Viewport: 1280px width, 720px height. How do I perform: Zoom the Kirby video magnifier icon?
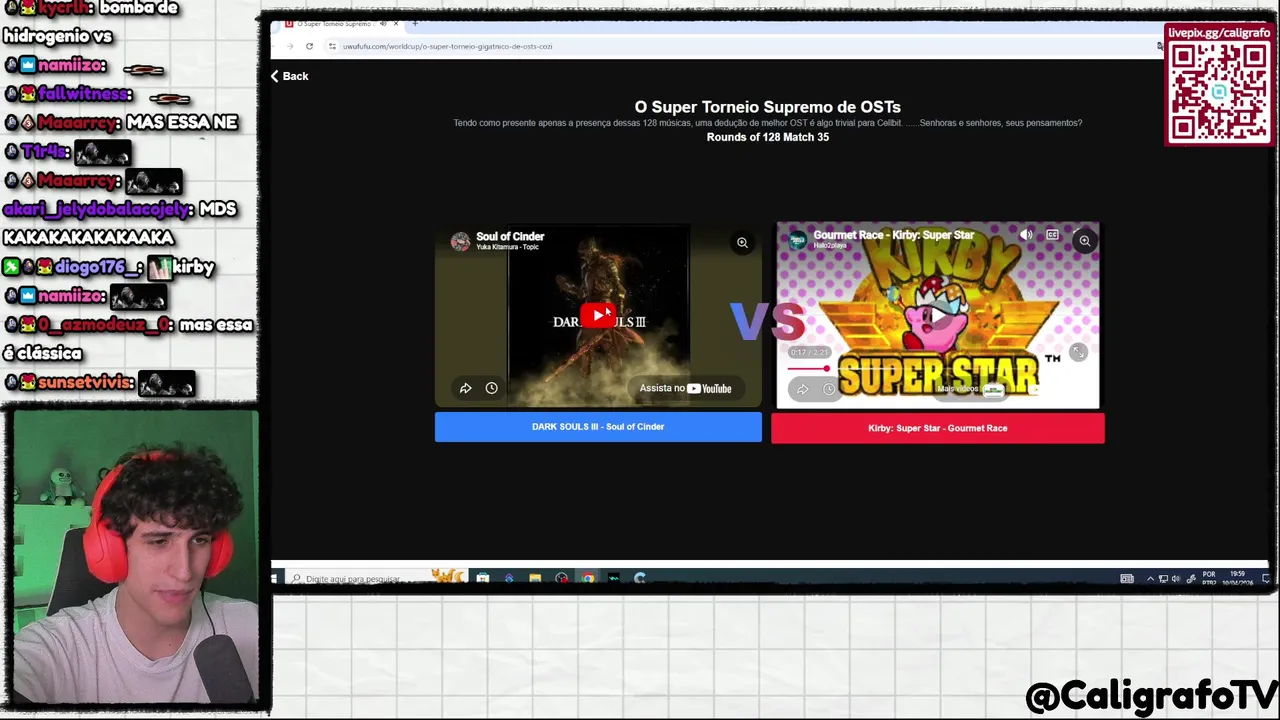(x=1084, y=240)
